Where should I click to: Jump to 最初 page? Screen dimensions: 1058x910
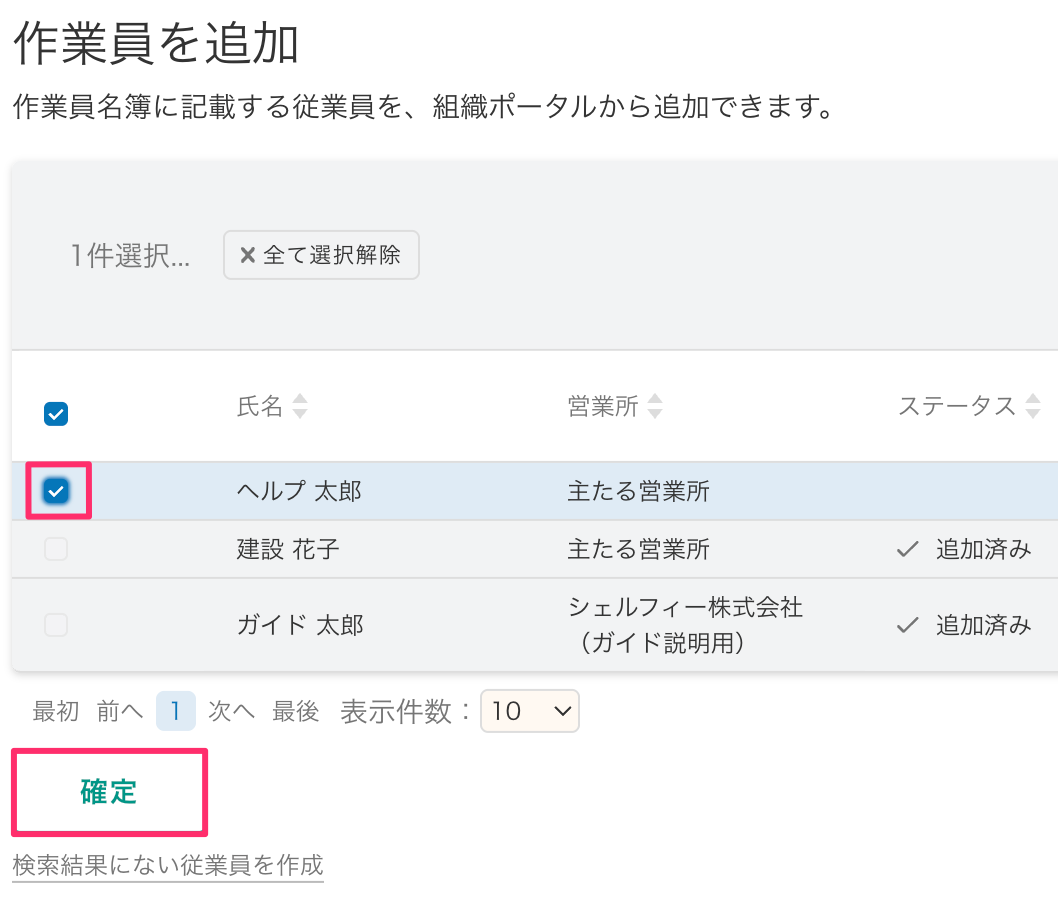pyautogui.click(x=56, y=712)
